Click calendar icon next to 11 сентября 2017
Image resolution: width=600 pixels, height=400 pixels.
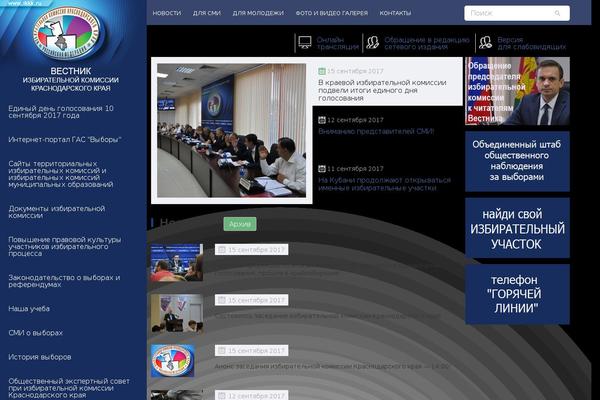click(322, 168)
